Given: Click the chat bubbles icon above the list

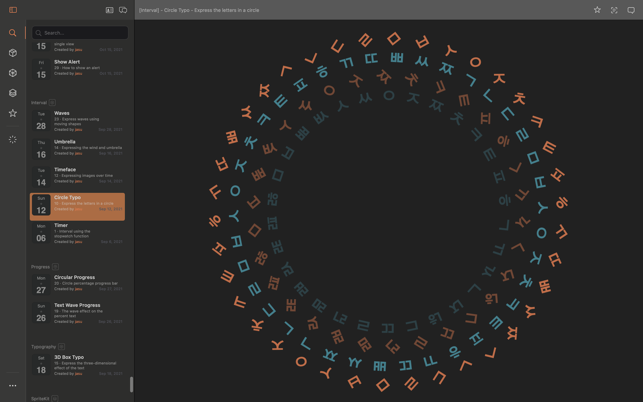Looking at the screenshot, I should point(123,10).
